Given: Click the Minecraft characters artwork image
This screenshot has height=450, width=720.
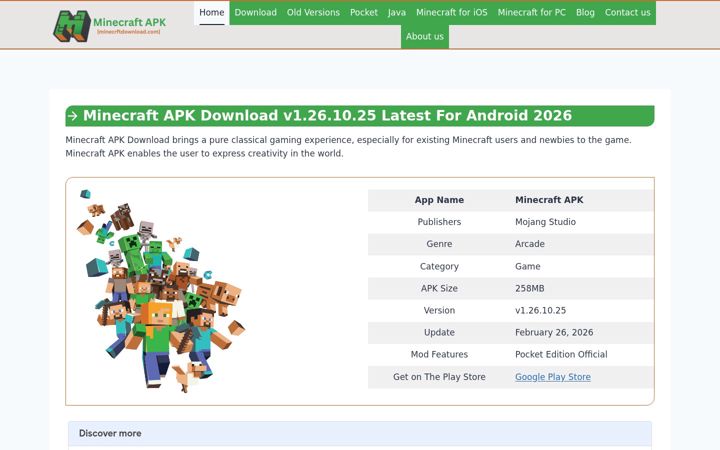Looking at the screenshot, I should pos(161,291).
